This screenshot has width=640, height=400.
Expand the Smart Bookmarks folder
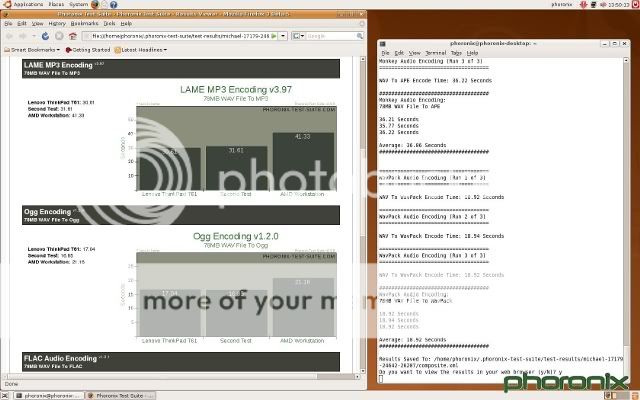tap(32, 50)
